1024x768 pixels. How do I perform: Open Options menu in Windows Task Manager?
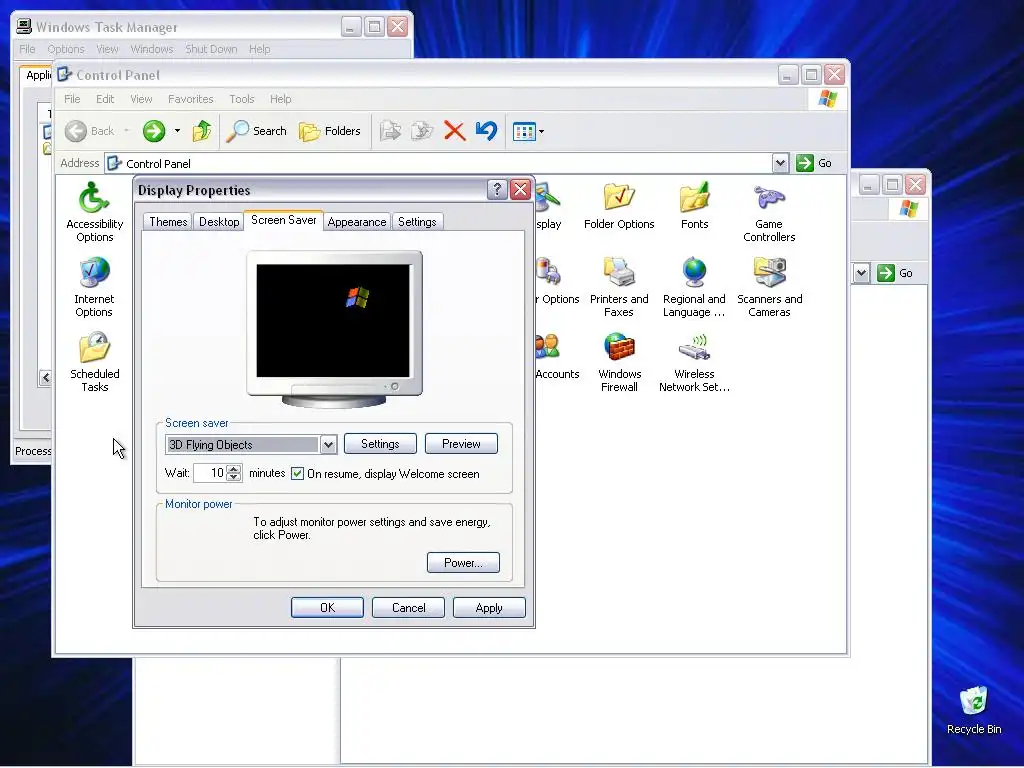[66, 49]
